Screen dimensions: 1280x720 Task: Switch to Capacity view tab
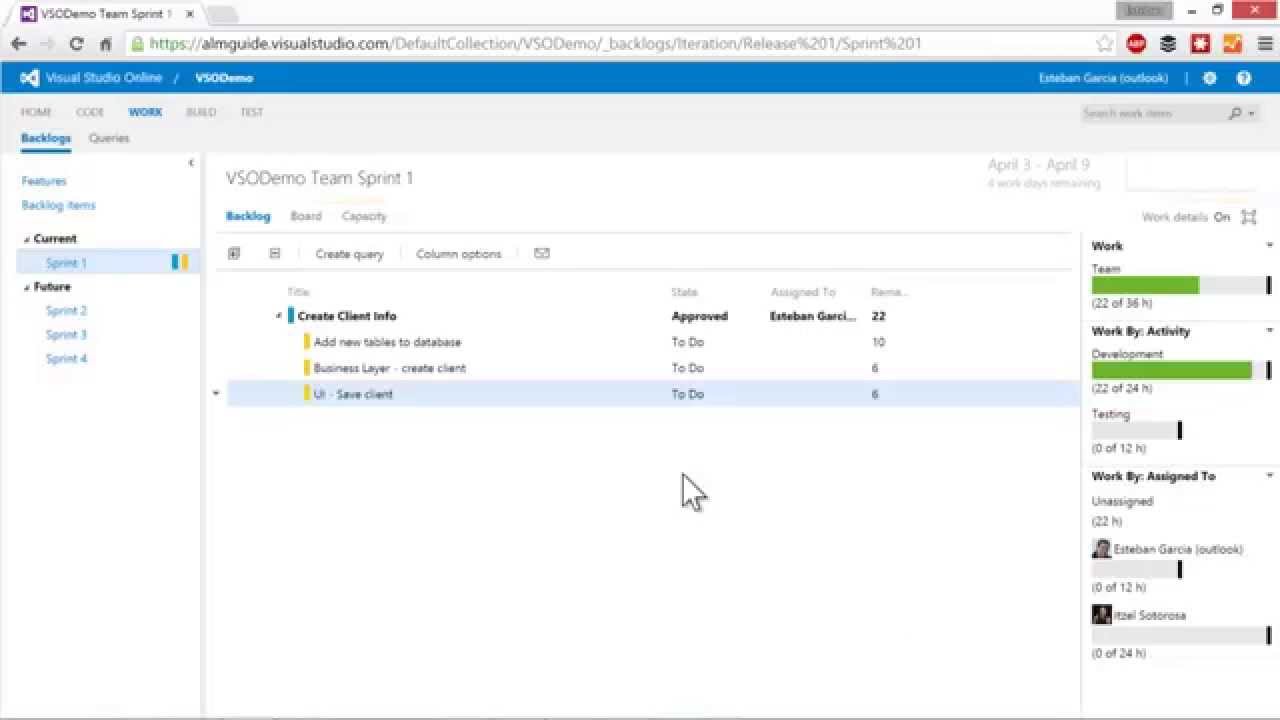pyautogui.click(x=364, y=216)
